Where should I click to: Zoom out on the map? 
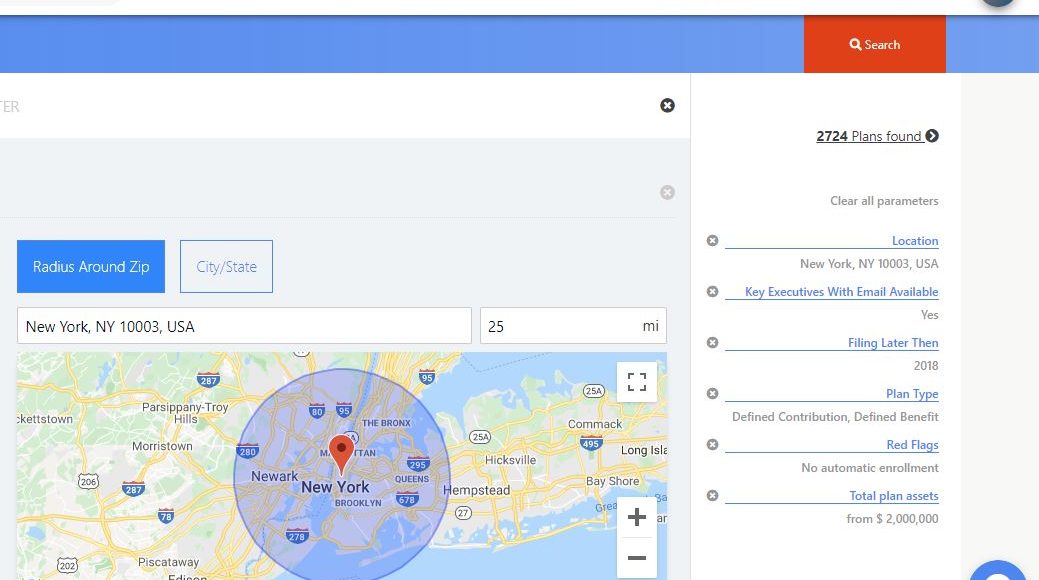636,558
